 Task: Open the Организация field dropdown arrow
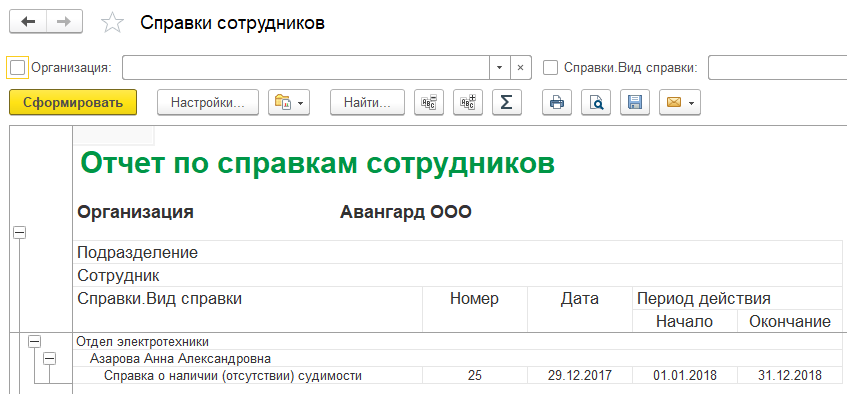pos(499,68)
